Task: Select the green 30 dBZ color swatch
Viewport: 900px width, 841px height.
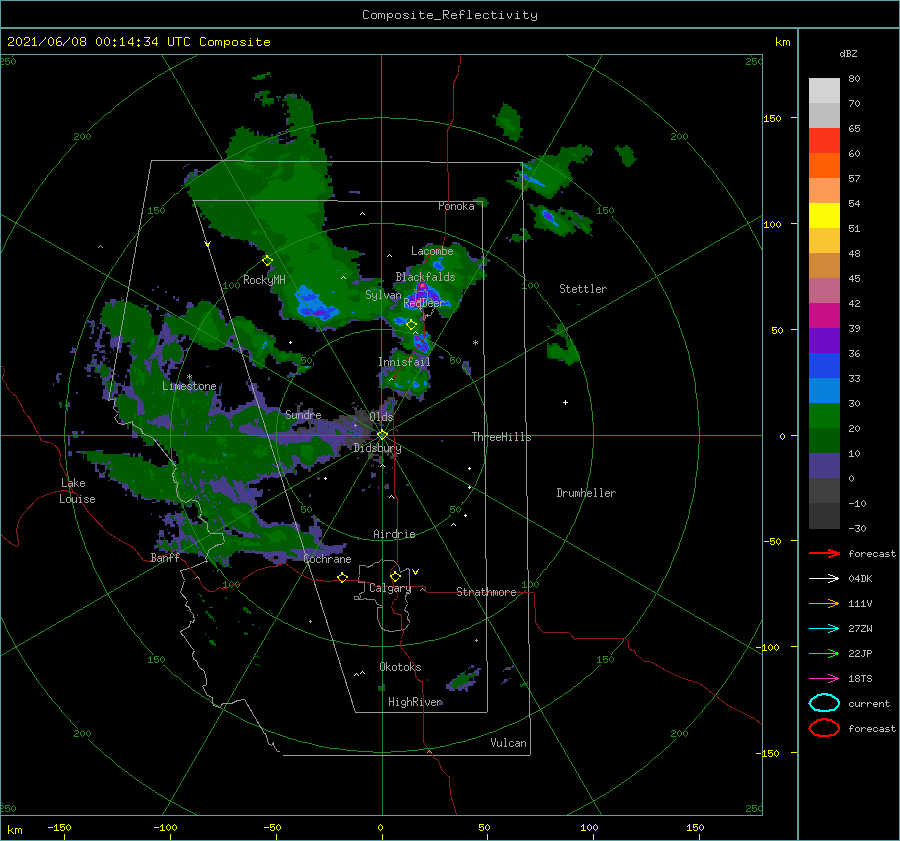Action: click(824, 416)
